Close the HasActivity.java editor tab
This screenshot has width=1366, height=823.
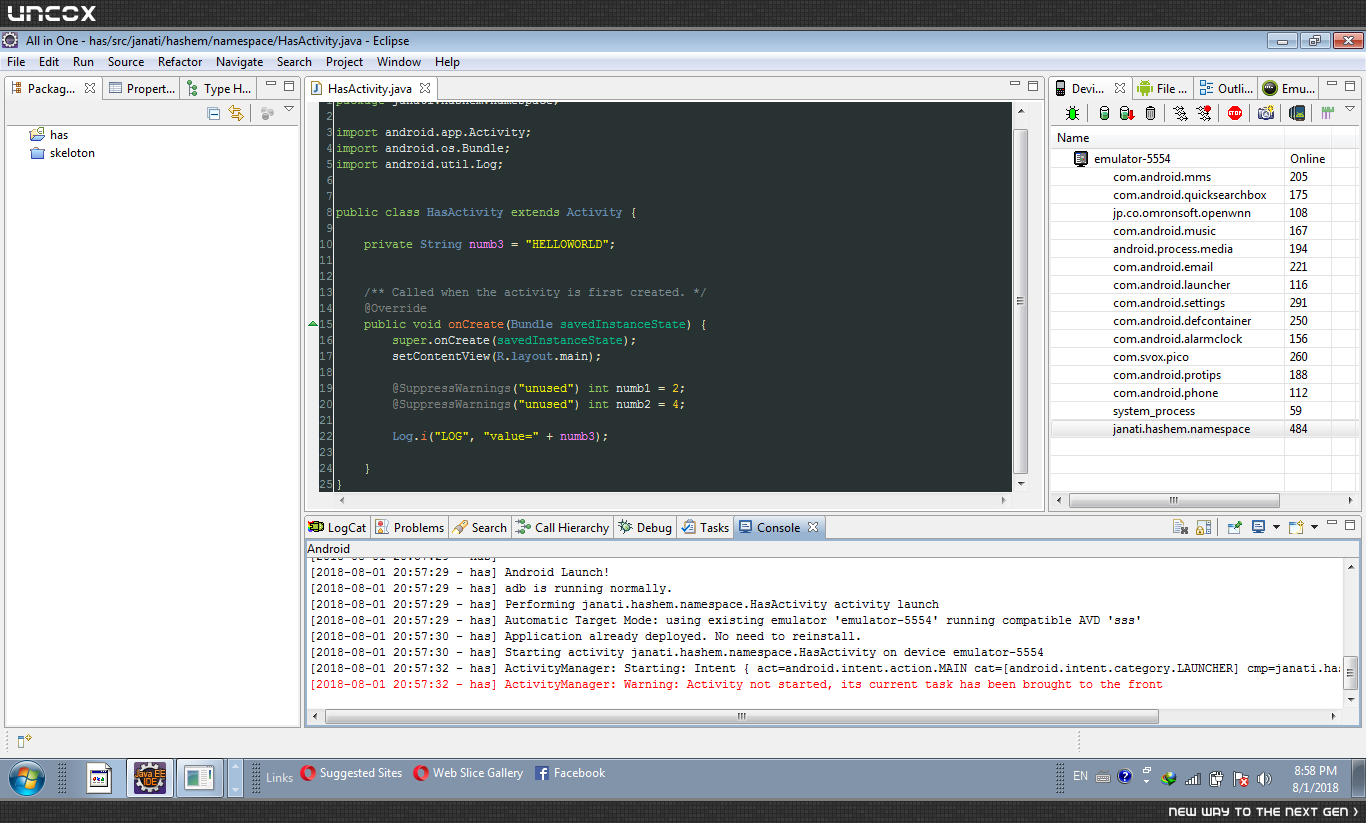pos(425,88)
